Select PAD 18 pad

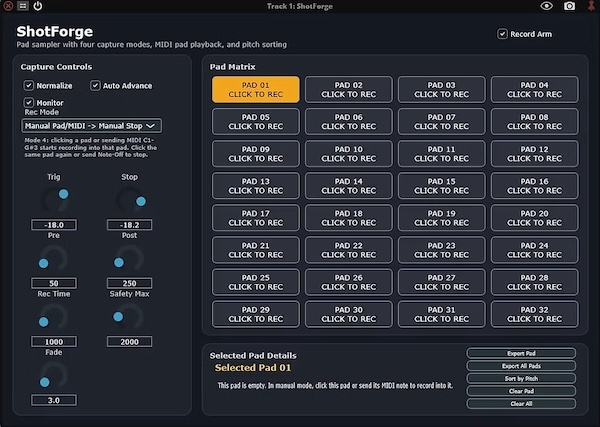[349, 218]
